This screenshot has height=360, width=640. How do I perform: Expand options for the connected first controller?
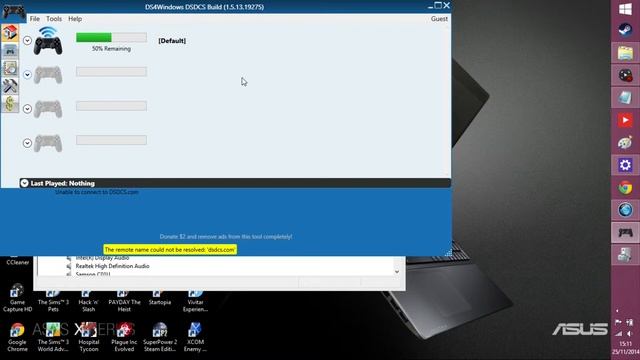tap(27, 40)
